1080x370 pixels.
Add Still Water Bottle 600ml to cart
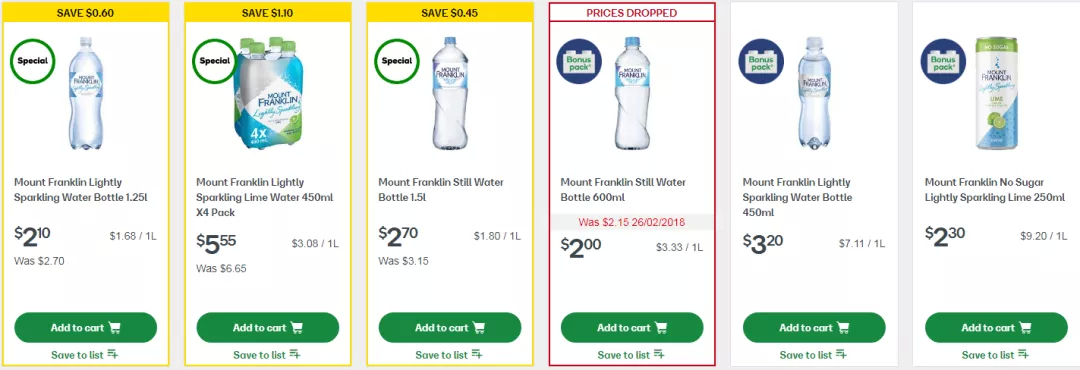(x=632, y=327)
